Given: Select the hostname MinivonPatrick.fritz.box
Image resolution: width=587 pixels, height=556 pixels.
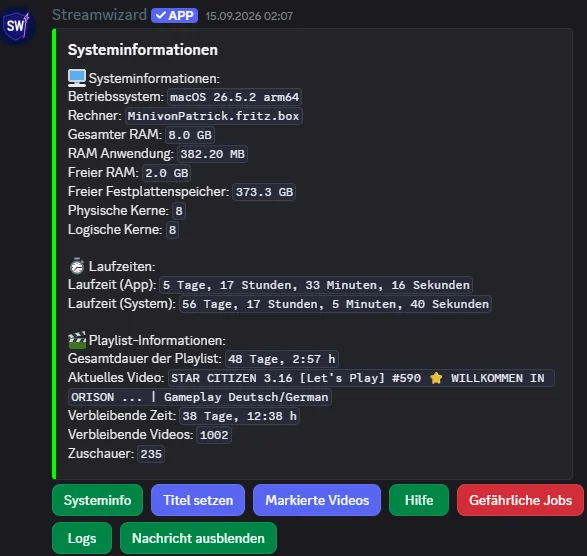Looking at the screenshot, I should click(x=213, y=116).
